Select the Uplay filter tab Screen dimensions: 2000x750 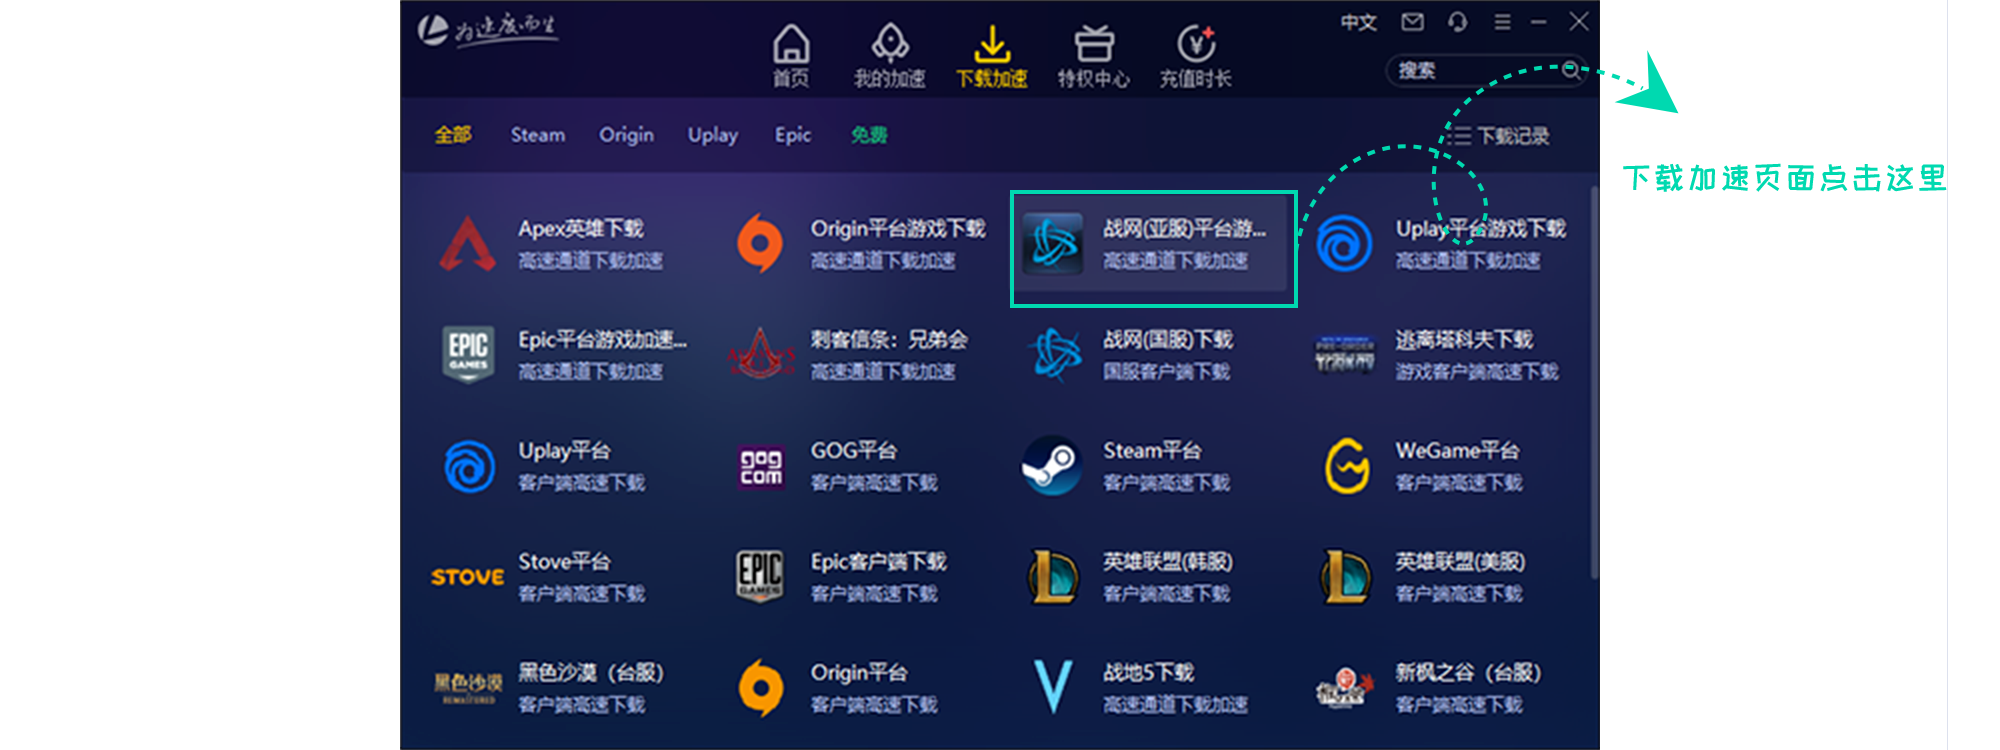point(713,134)
